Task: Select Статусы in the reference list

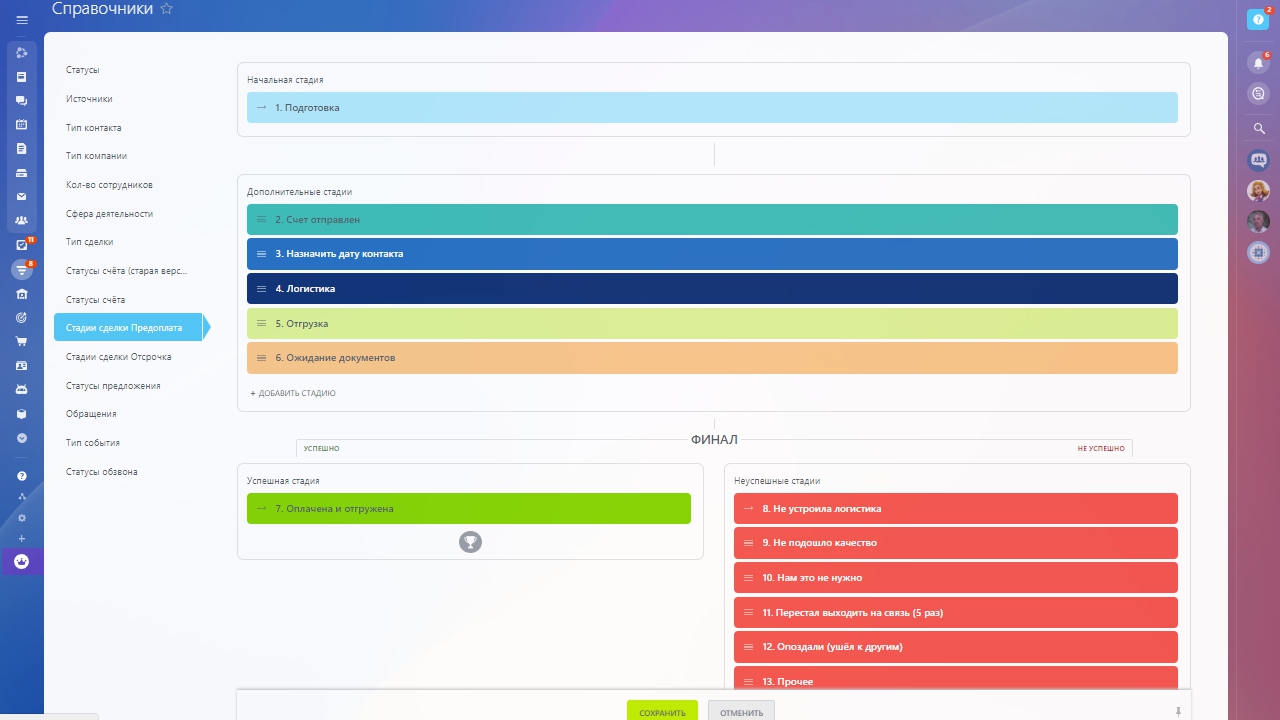Action: [83, 70]
